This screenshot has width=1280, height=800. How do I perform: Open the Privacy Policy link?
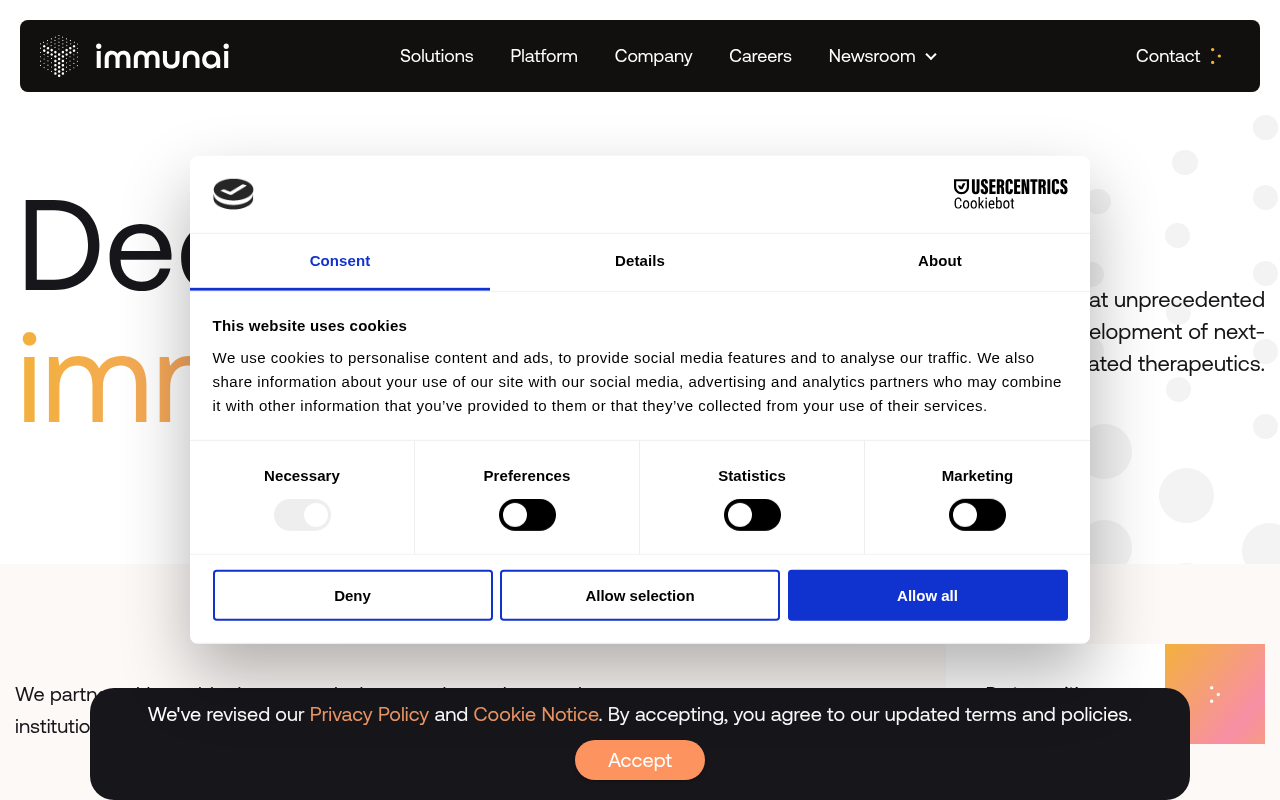point(369,714)
